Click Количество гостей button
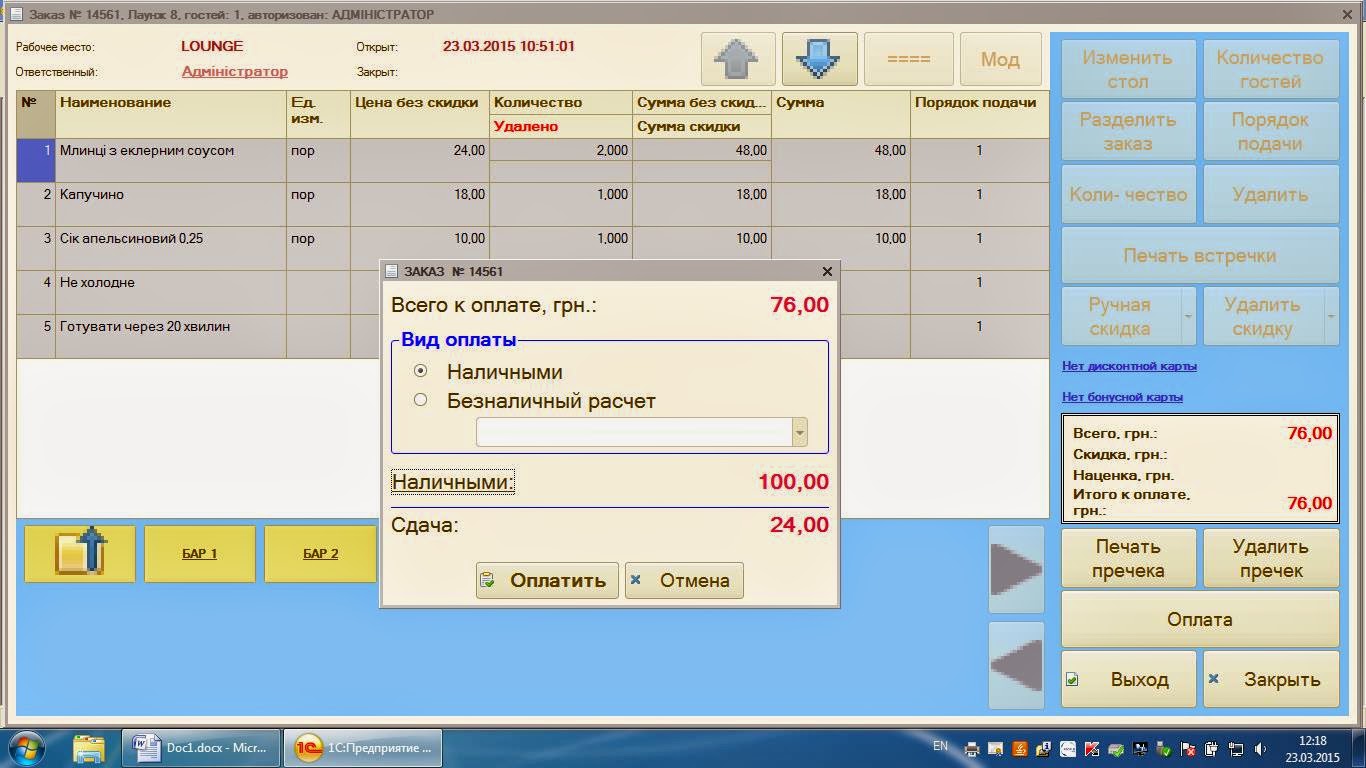 1270,69
